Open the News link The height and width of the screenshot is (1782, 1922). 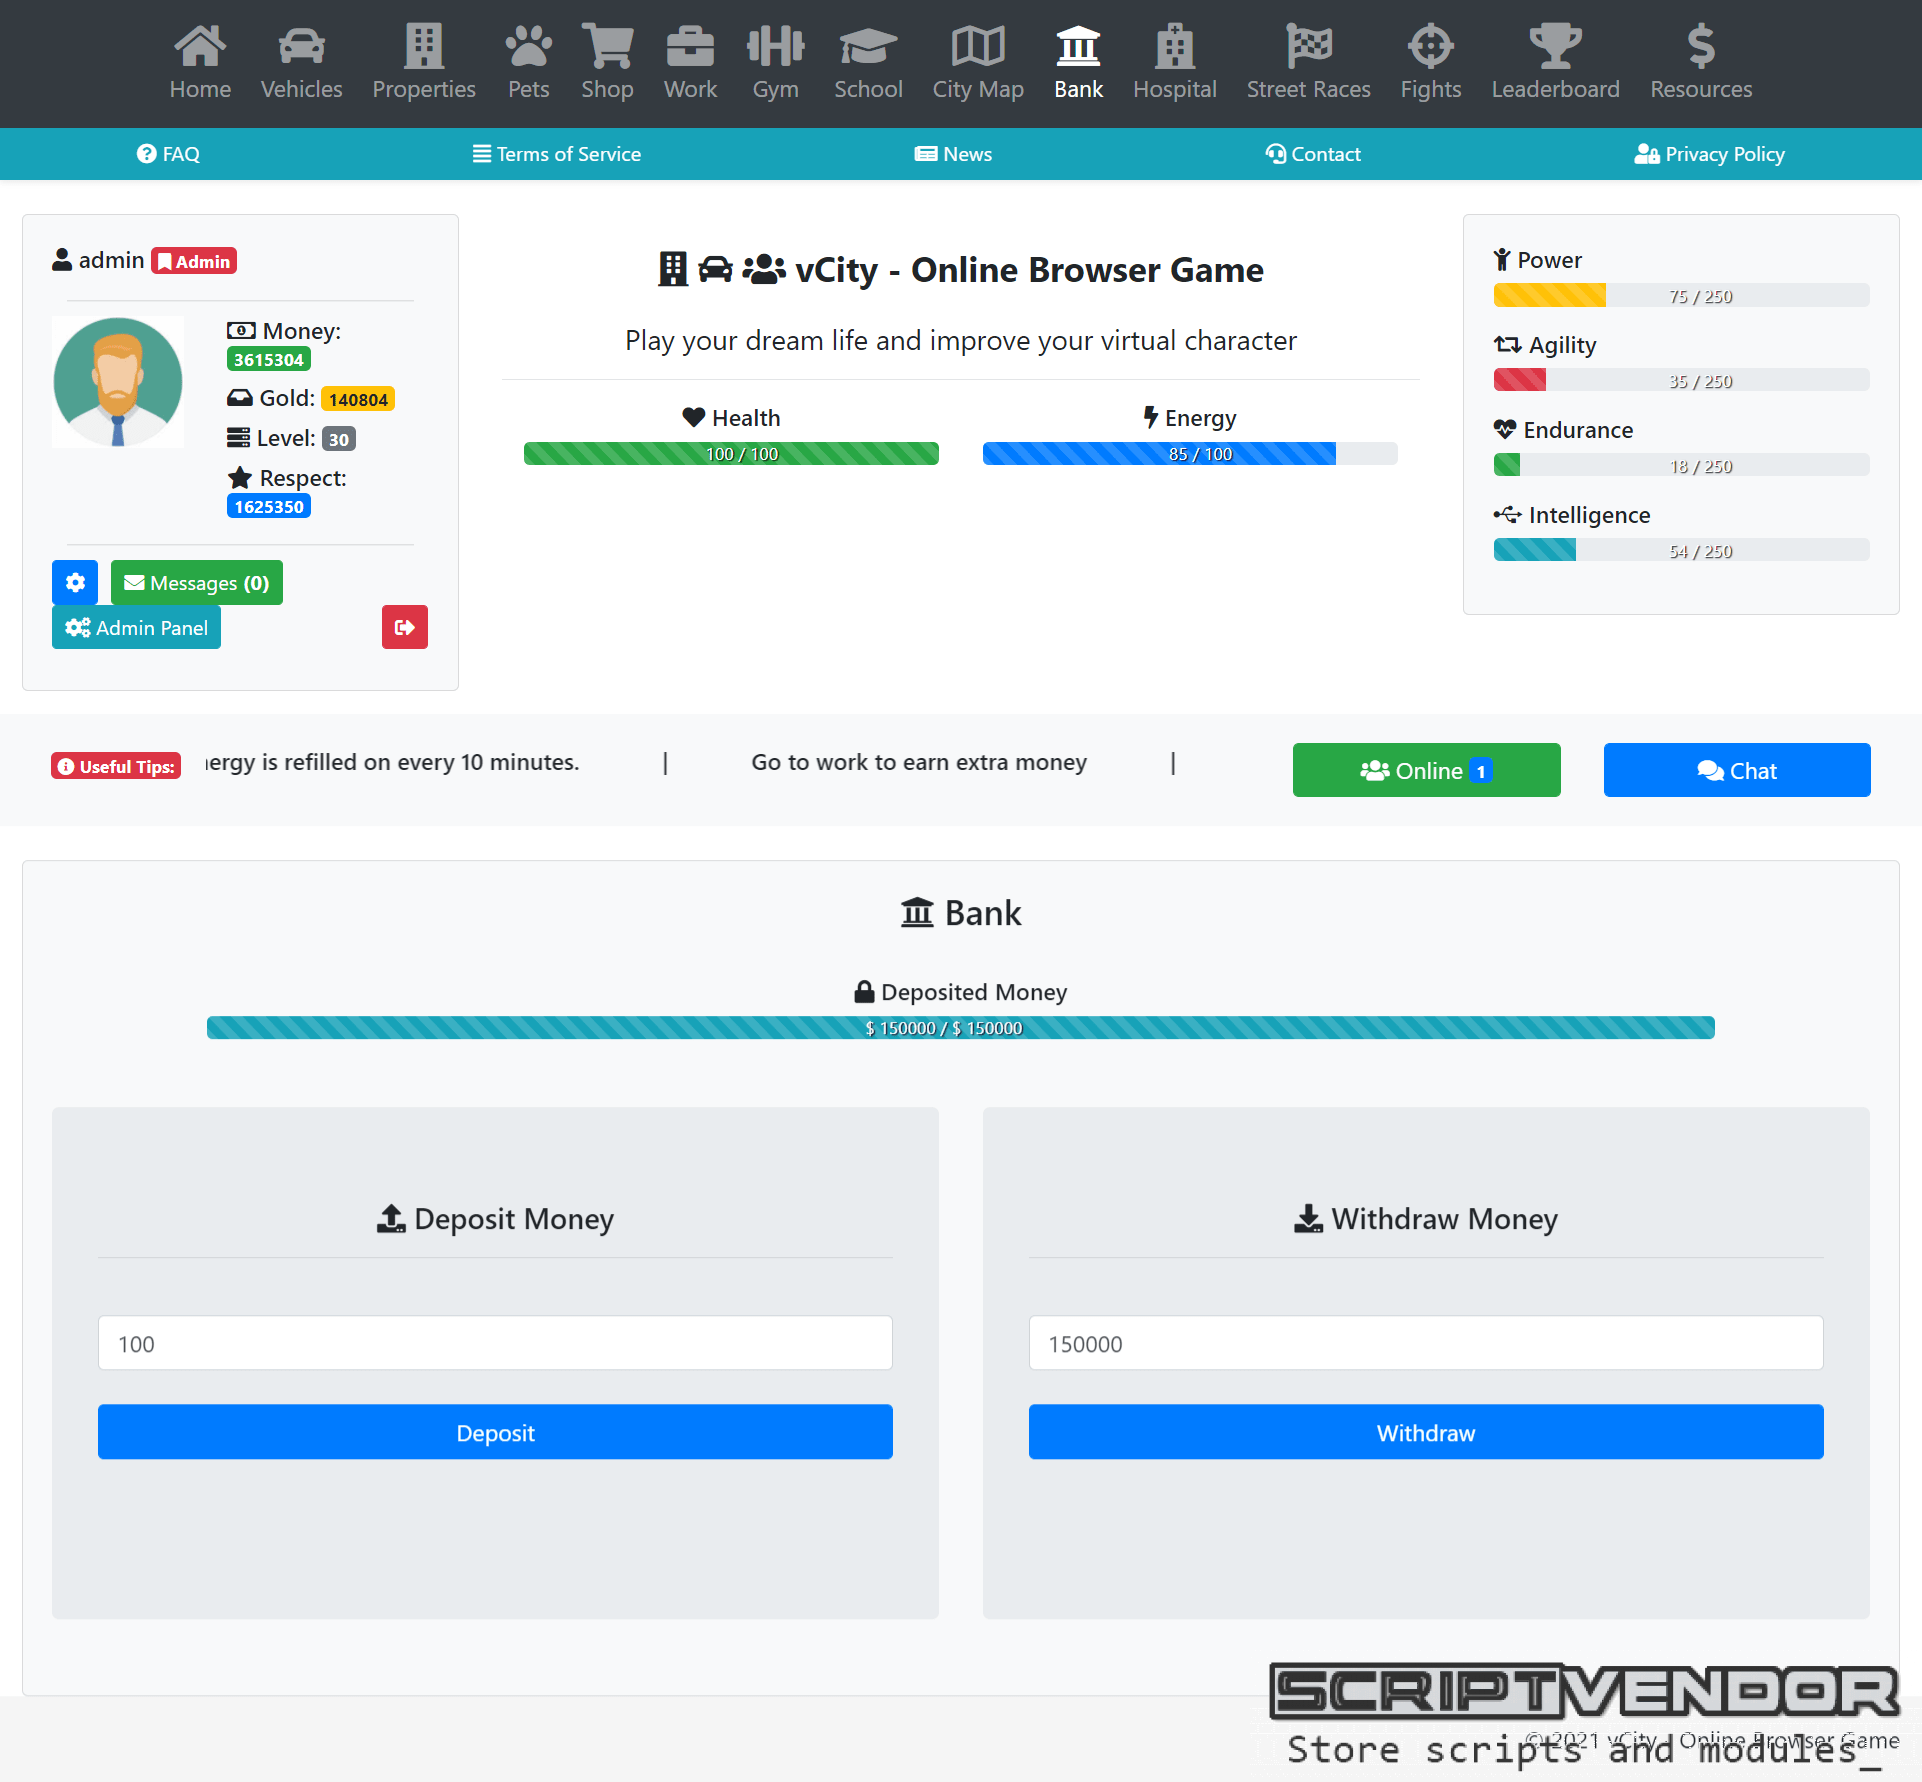[x=953, y=154]
